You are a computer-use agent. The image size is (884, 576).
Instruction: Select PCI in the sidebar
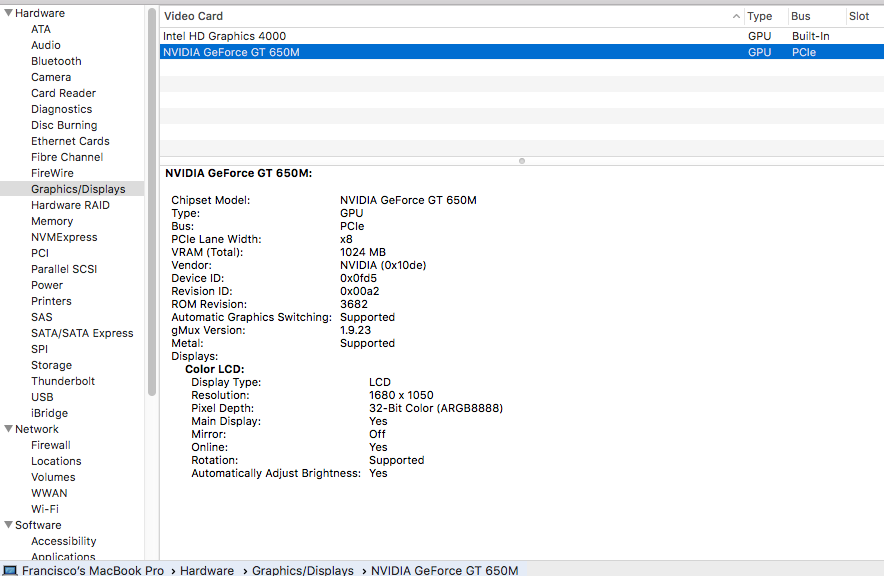[x=40, y=253]
